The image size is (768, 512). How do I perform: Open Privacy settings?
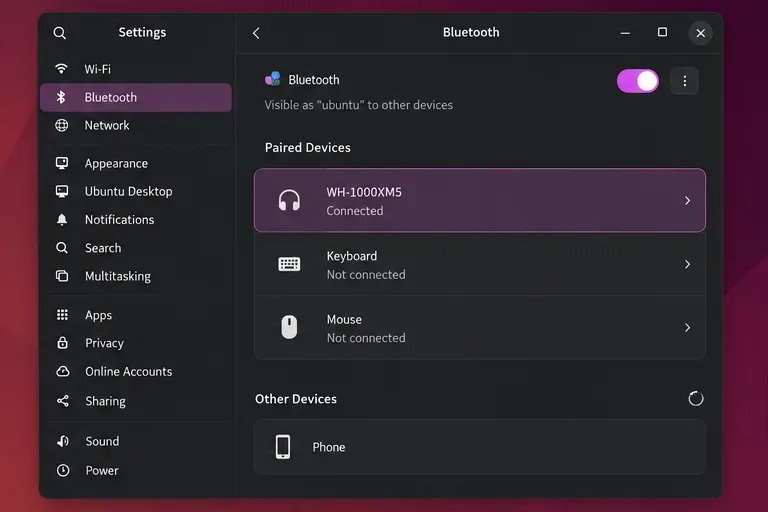(136, 342)
